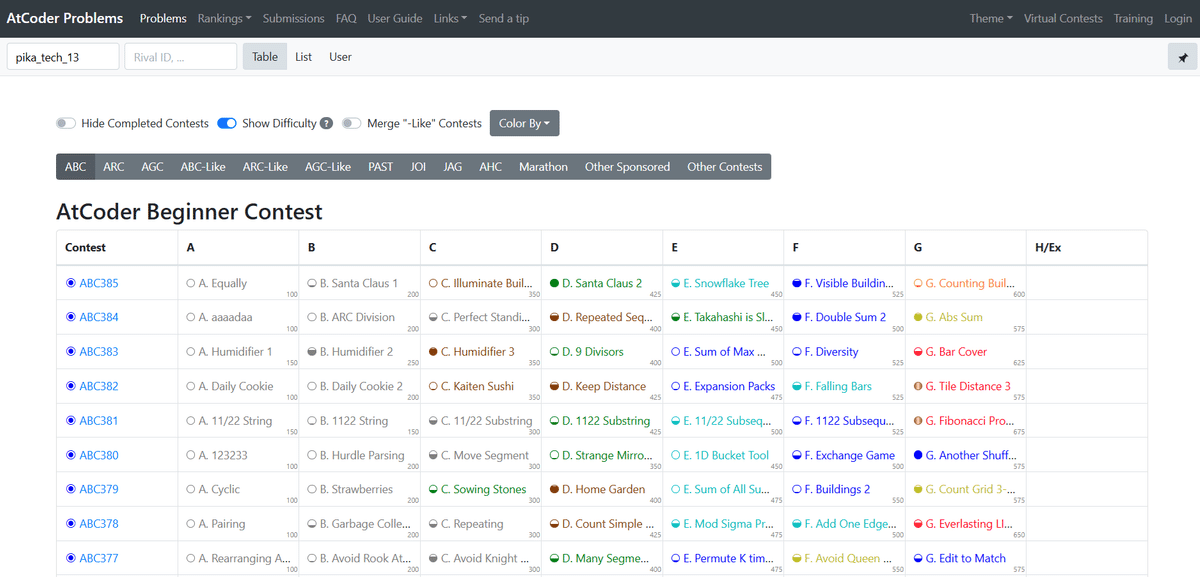The image size is (1200, 577).
Task: Open the Virtual Contests link
Action: [x=1063, y=18]
